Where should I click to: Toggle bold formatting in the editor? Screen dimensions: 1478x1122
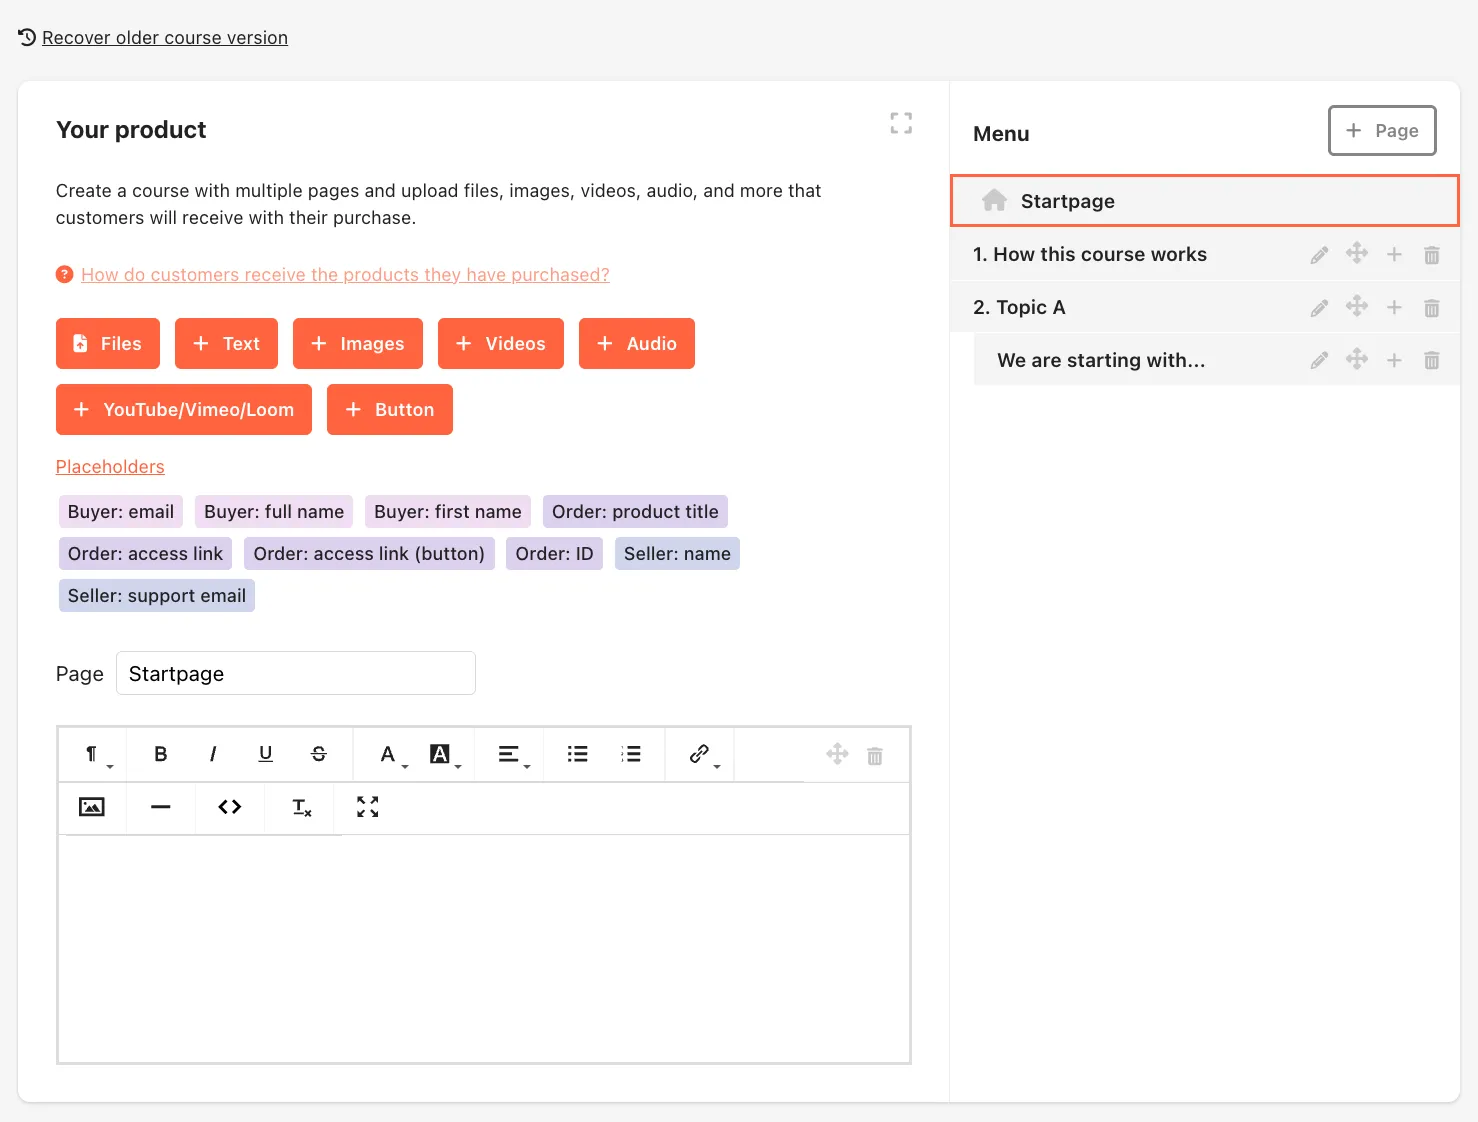[160, 754]
